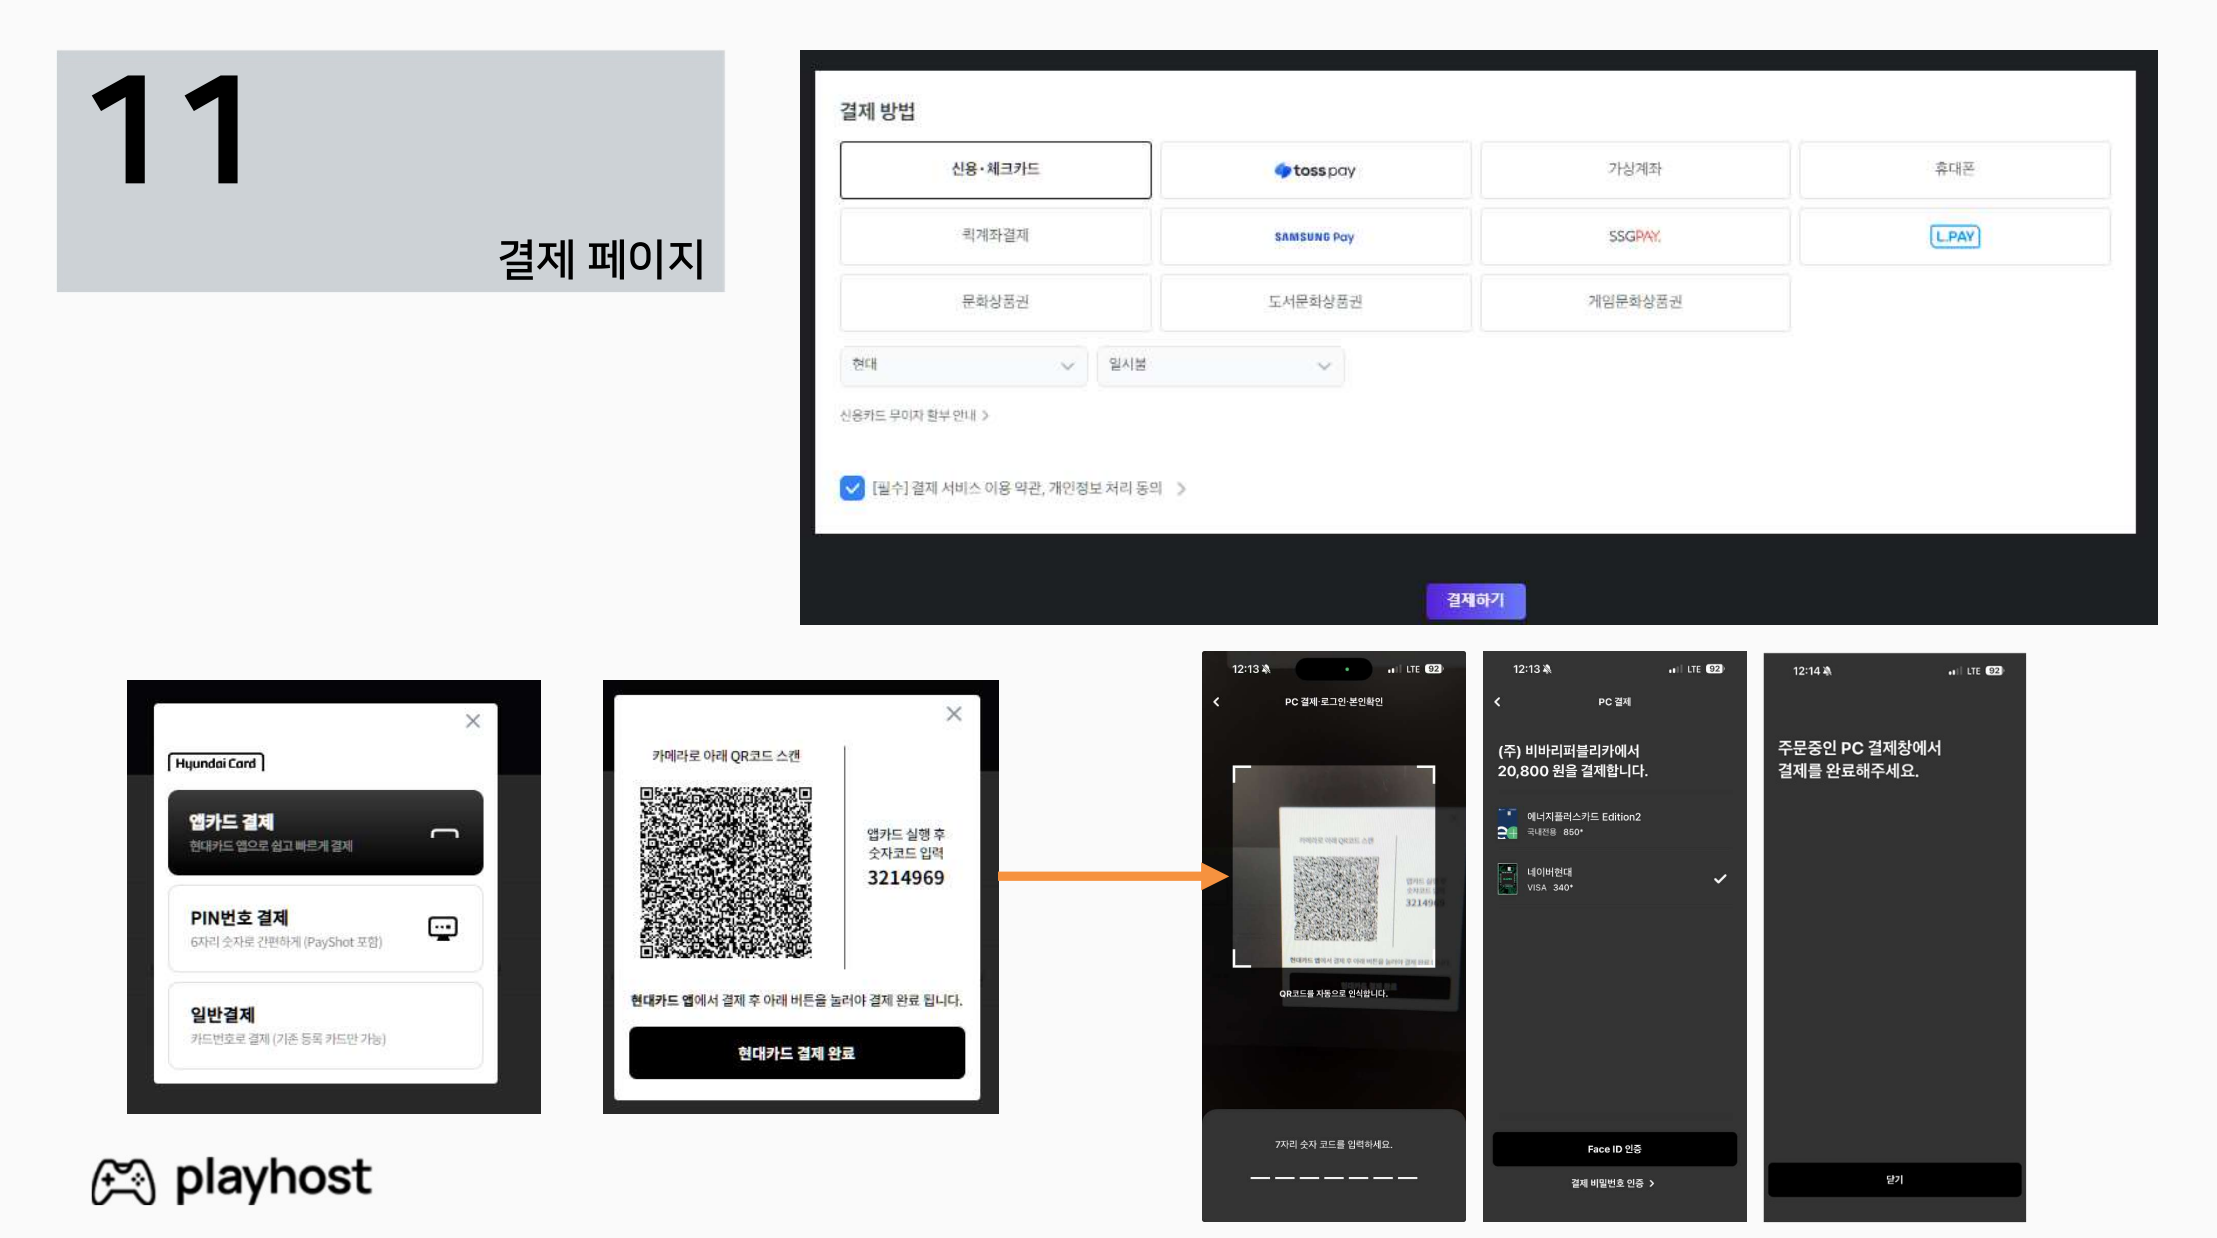Image resolution: width=2217 pixels, height=1238 pixels.
Task: Open the 일시불 installment dropdown
Action: click(1220, 365)
